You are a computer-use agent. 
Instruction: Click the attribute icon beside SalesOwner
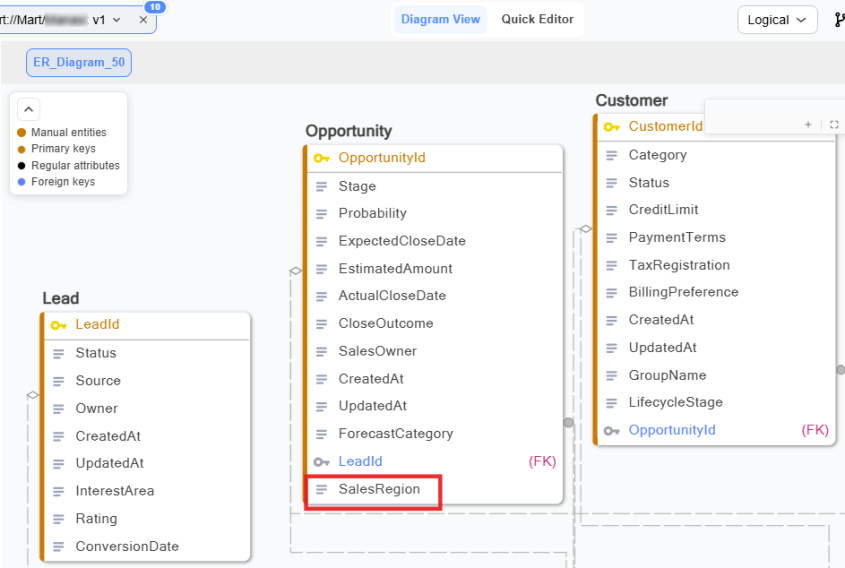321,351
